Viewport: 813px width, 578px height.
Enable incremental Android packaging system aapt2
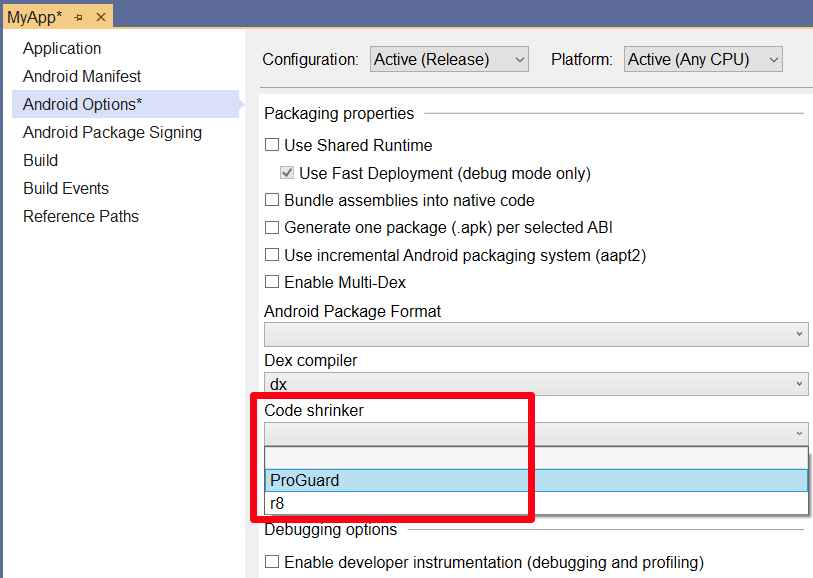[x=271, y=255]
